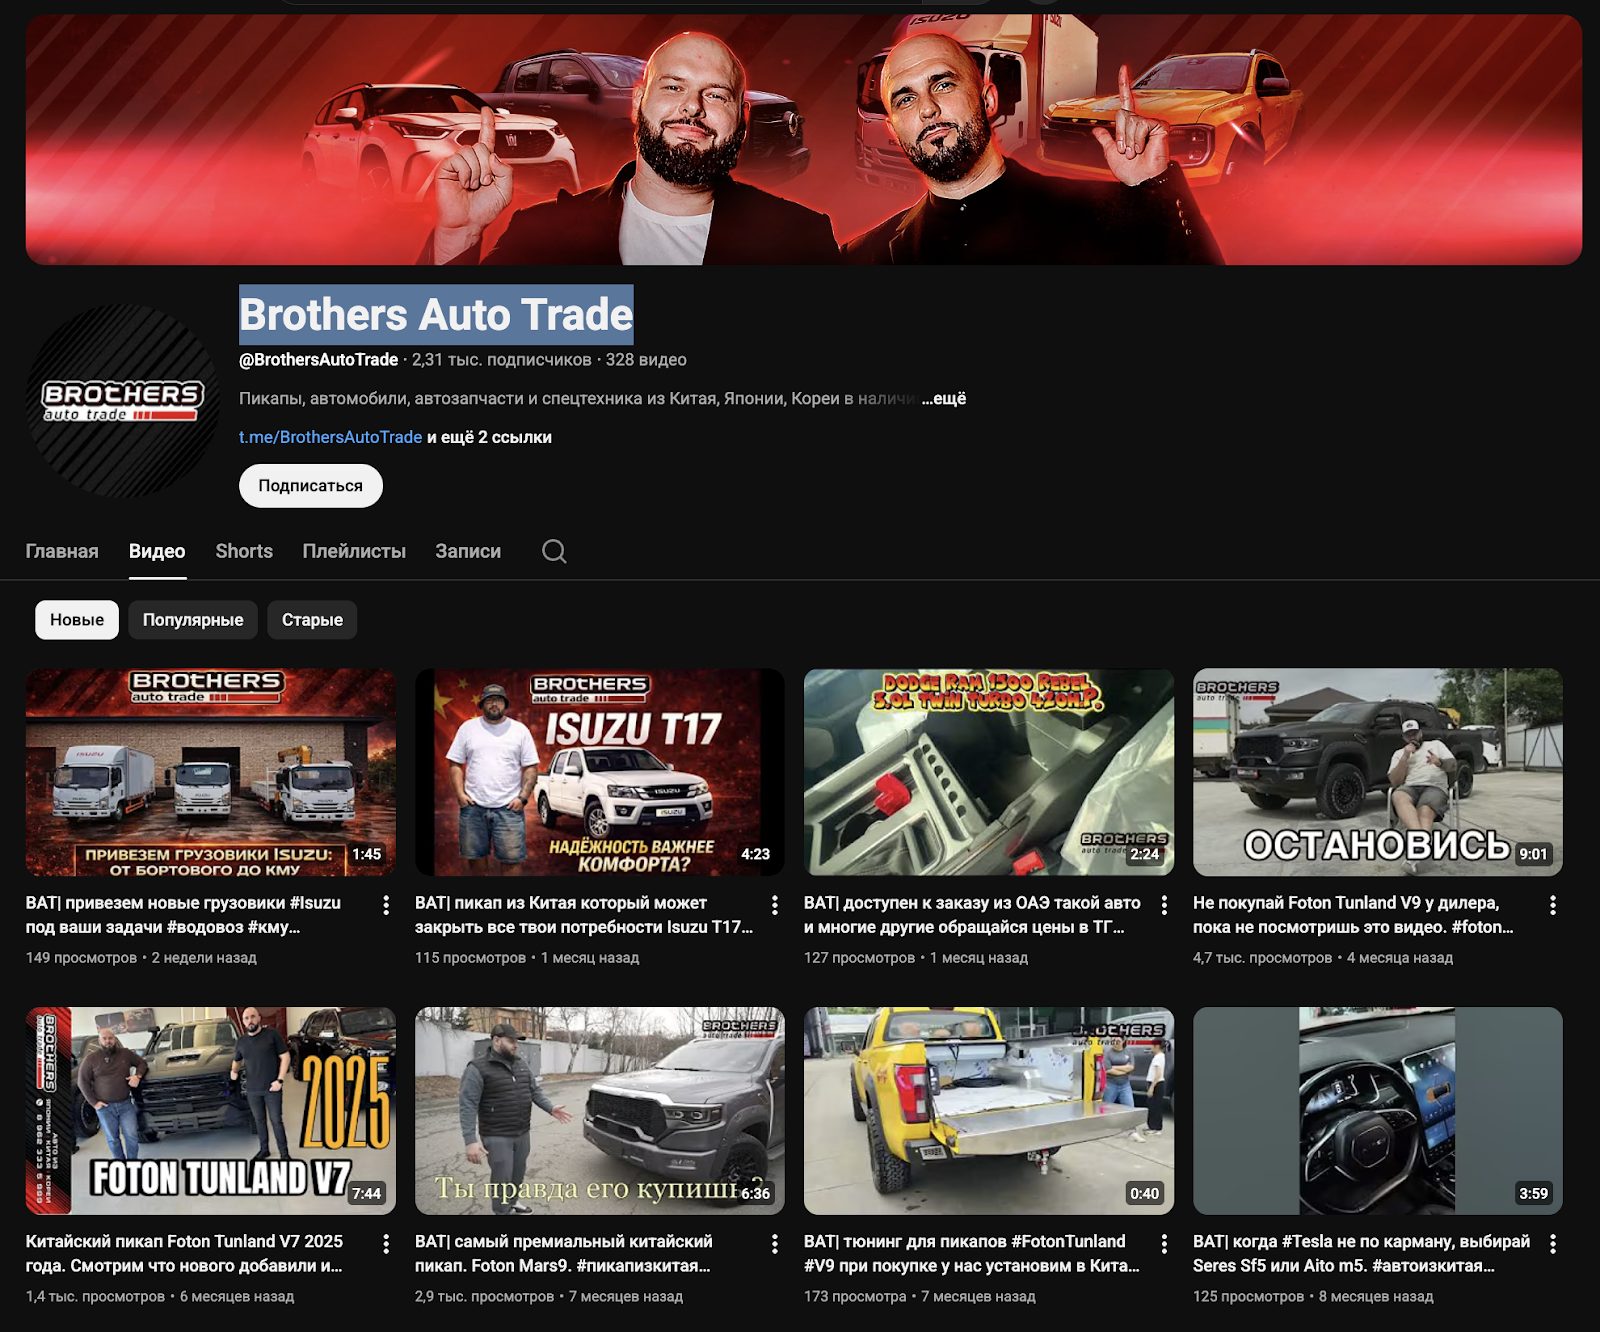
Task: Open title 'Китайский пикап Foton Tunland V7 2025'
Action: tap(184, 1254)
